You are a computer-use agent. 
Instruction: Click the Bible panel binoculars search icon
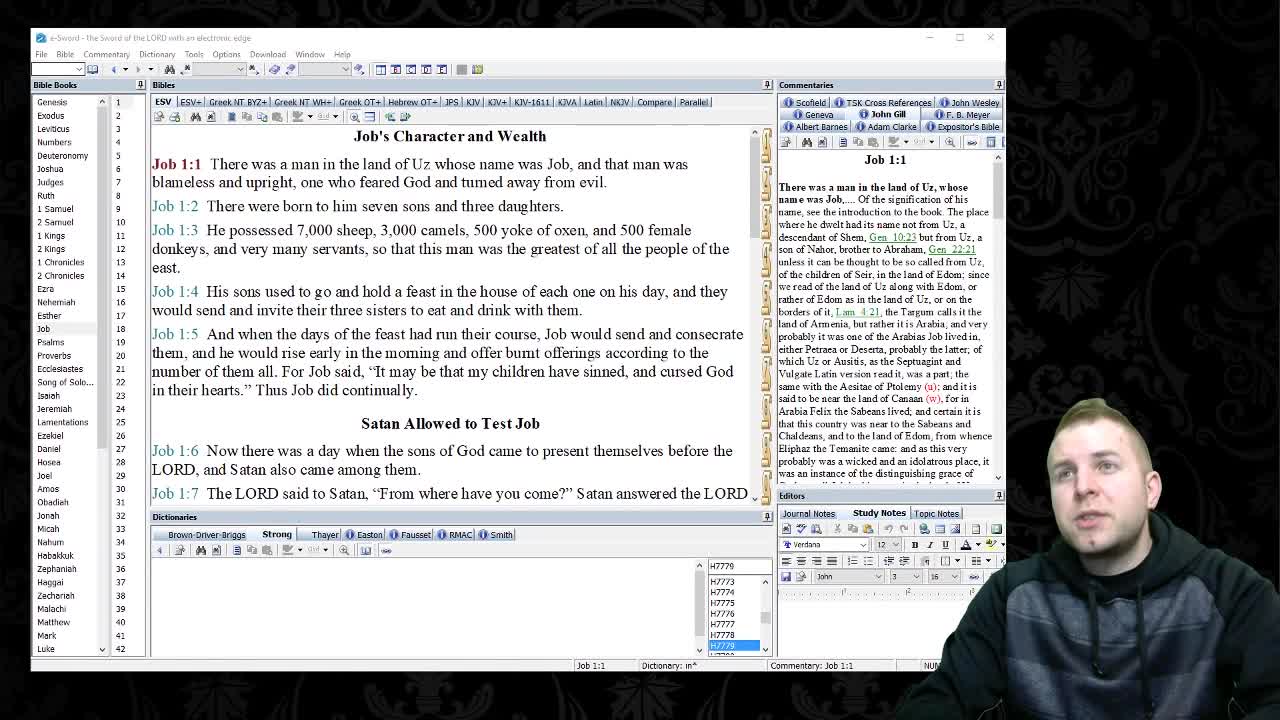click(x=196, y=117)
